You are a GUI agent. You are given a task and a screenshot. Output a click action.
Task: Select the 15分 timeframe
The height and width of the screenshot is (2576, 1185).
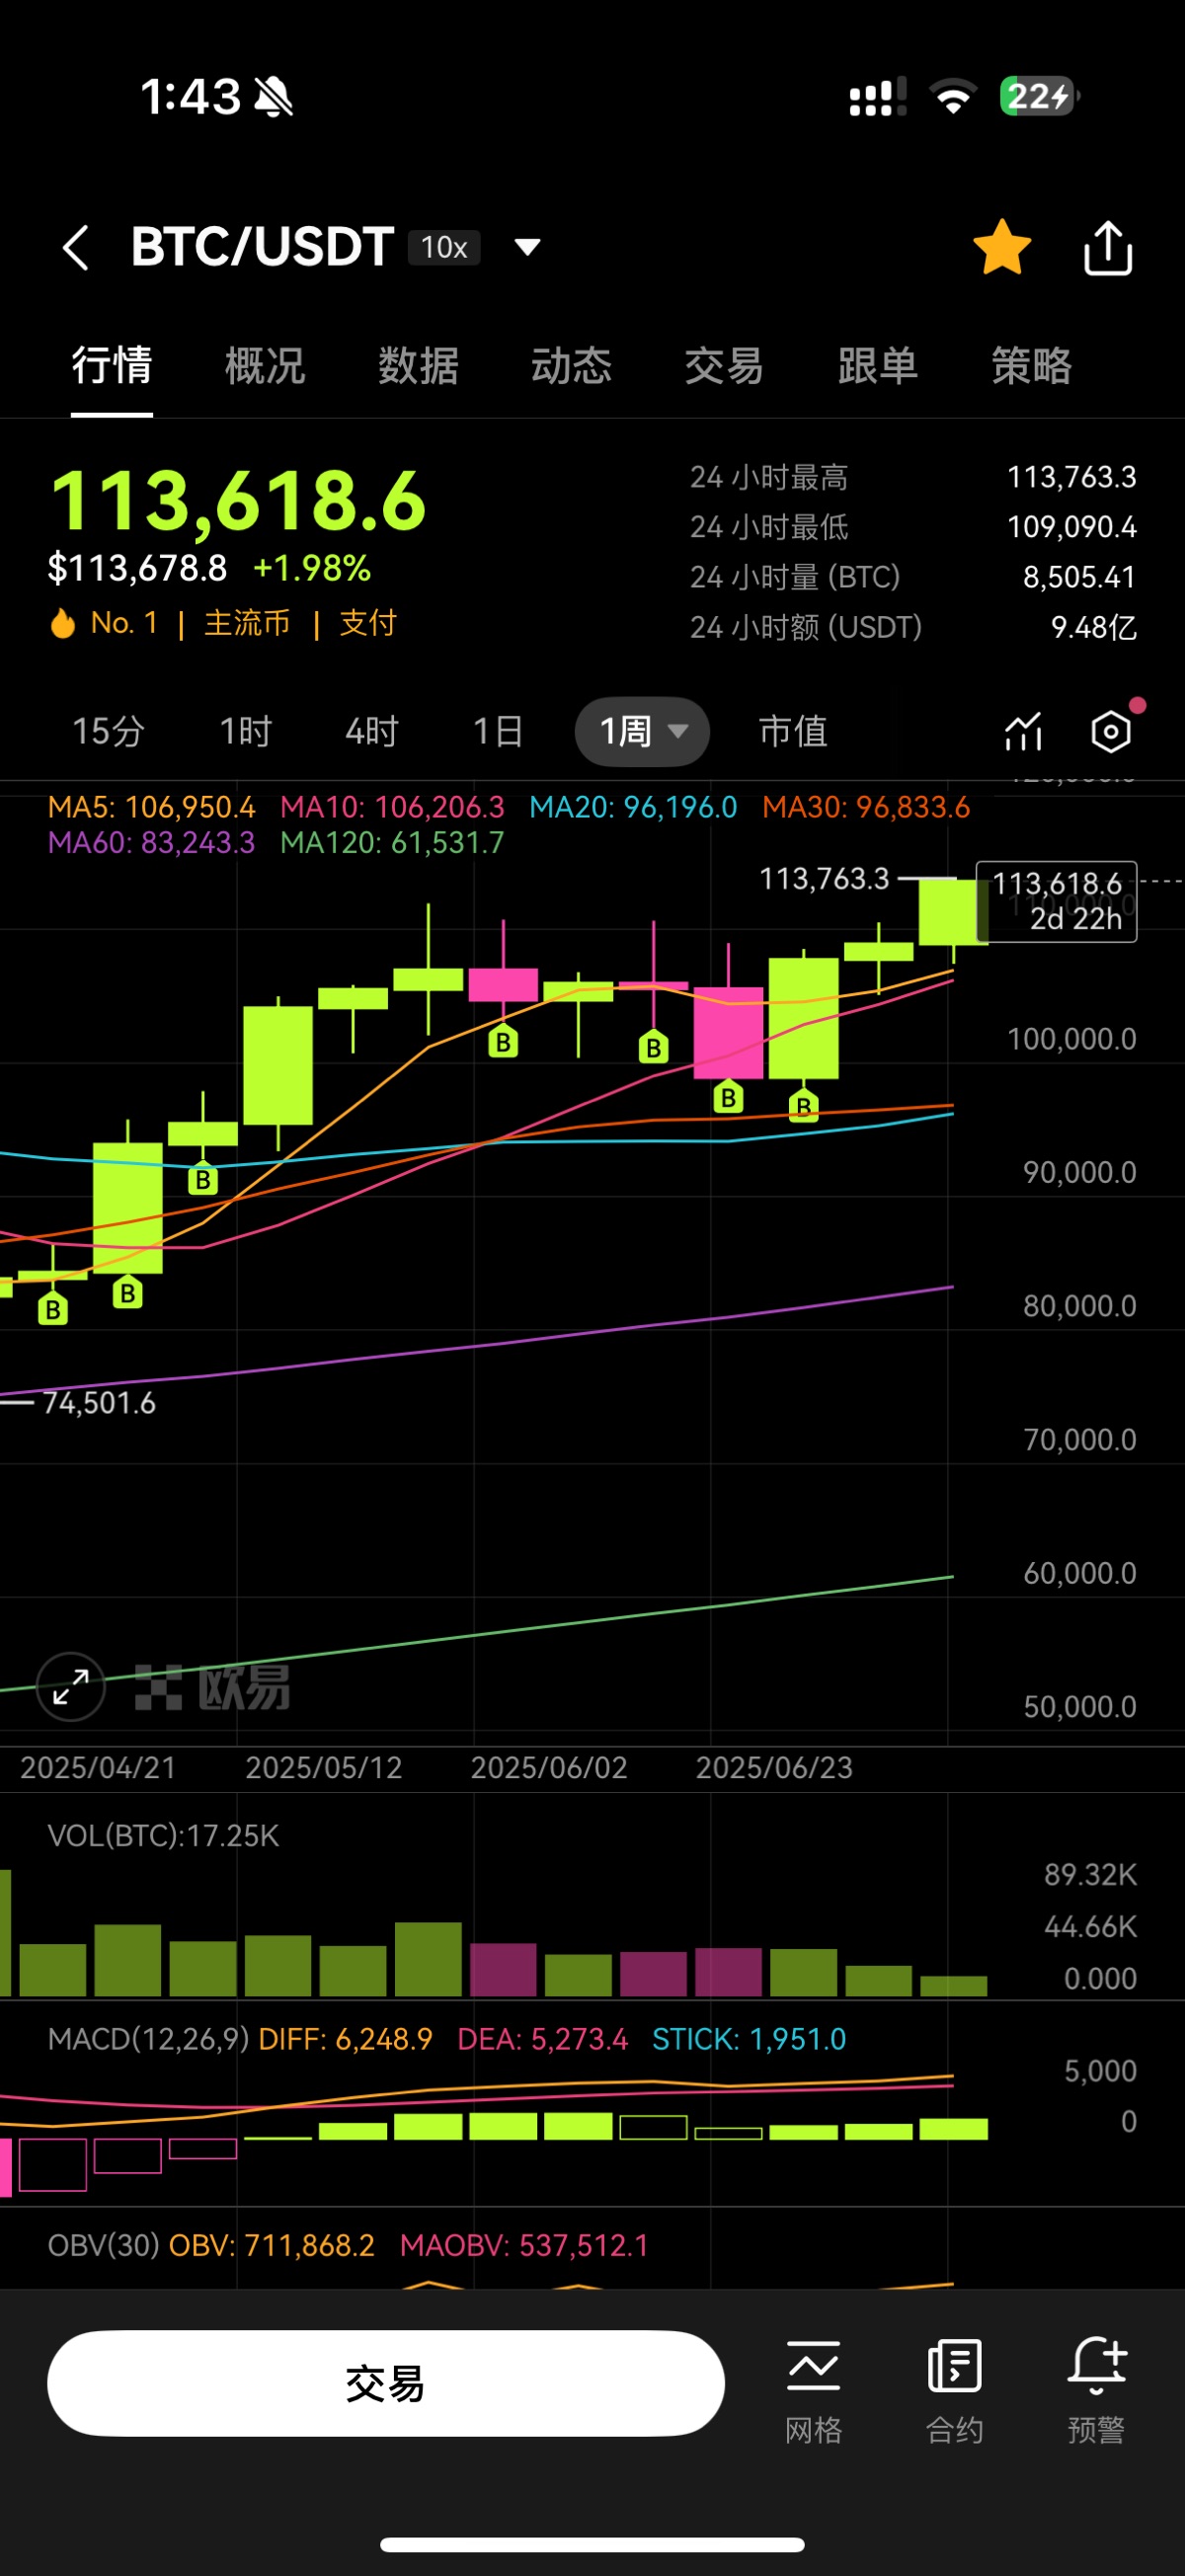point(108,732)
